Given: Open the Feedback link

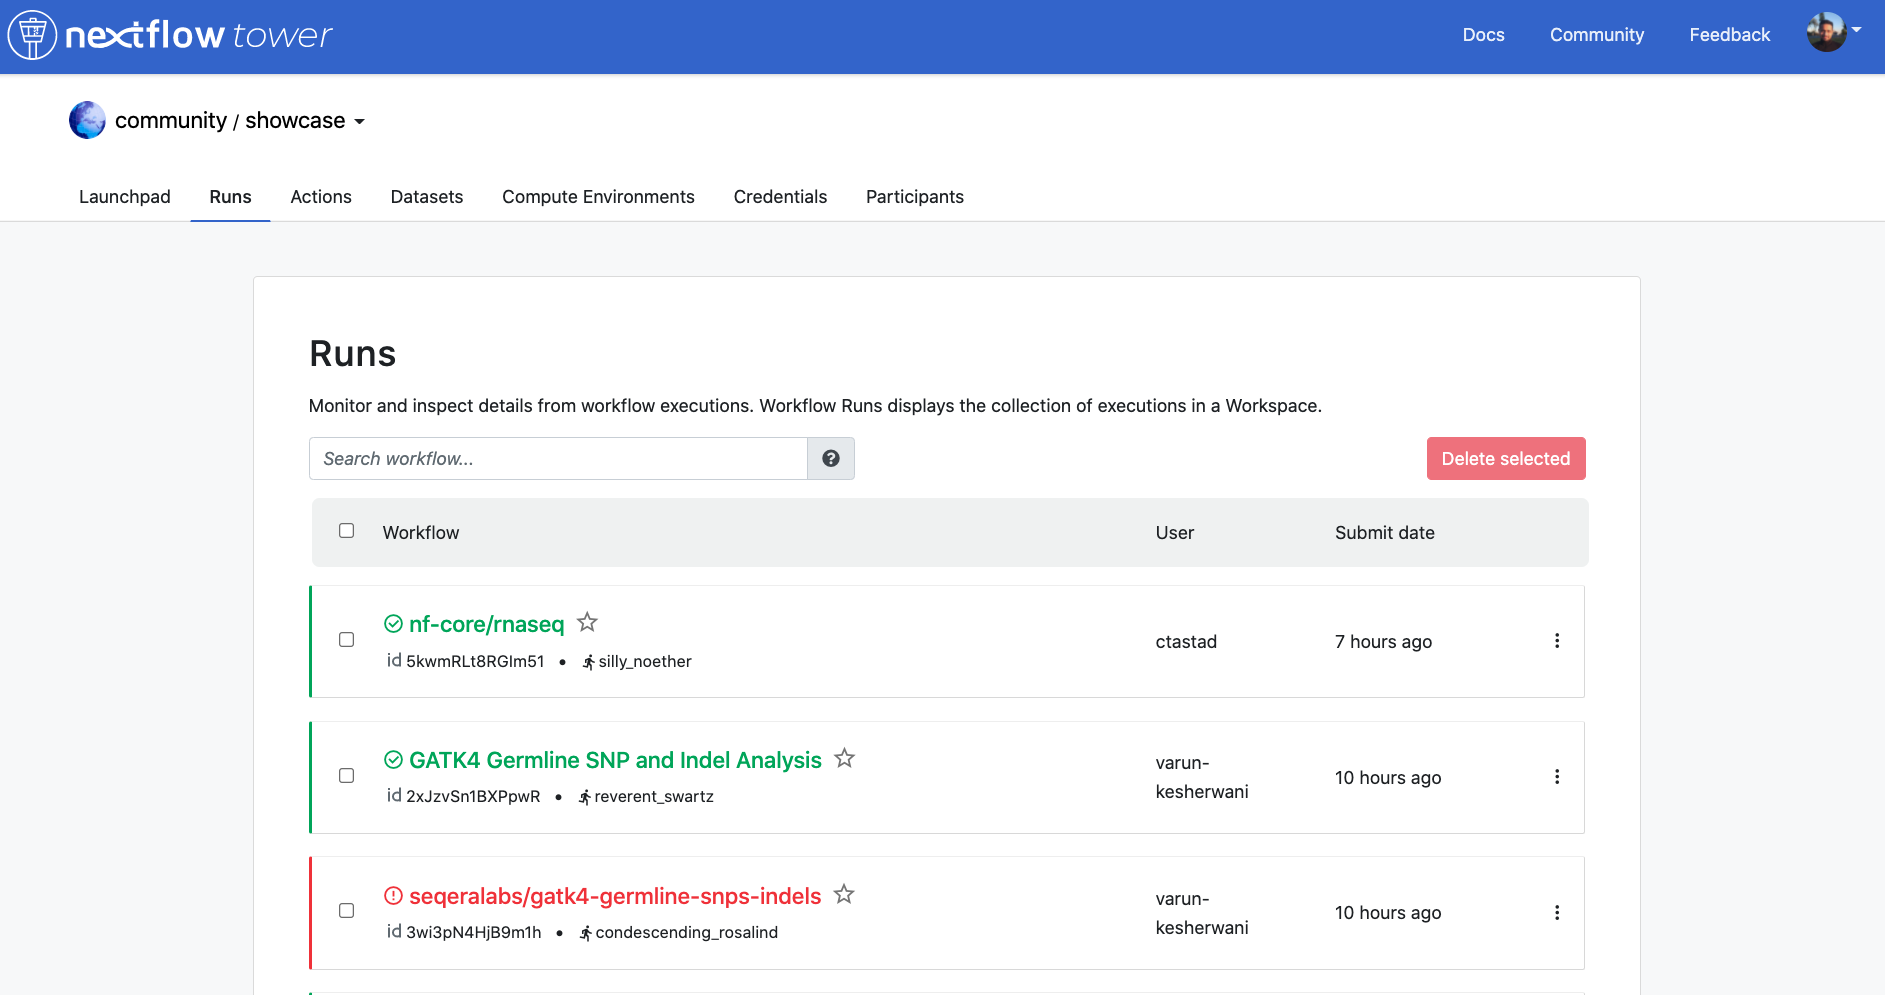Looking at the screenshot, I should coord(1729,35).
